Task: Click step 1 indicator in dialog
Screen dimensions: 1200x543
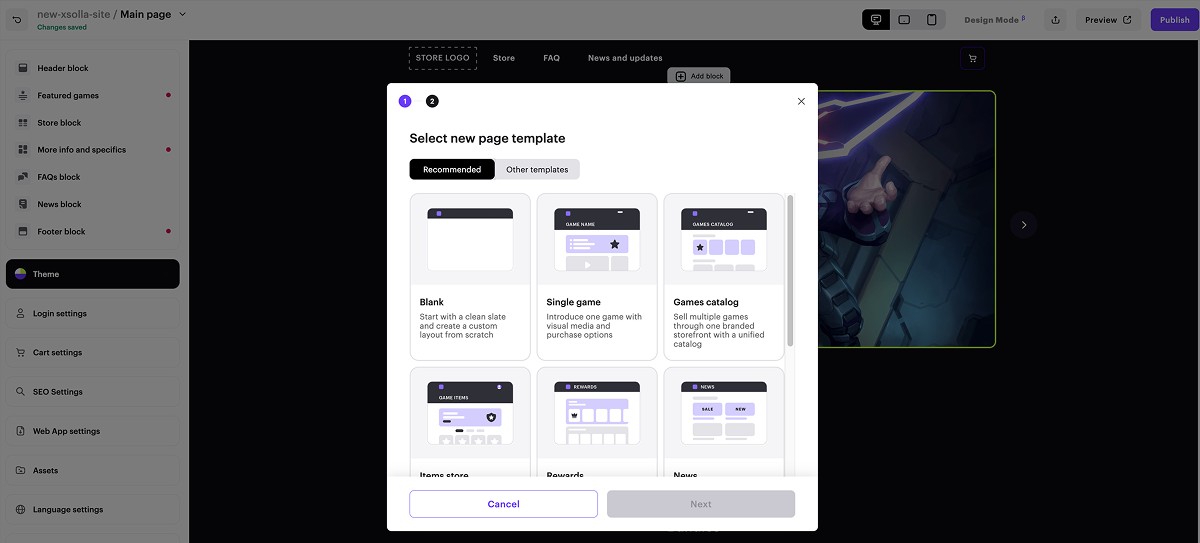Action: [x=405, y=101]
